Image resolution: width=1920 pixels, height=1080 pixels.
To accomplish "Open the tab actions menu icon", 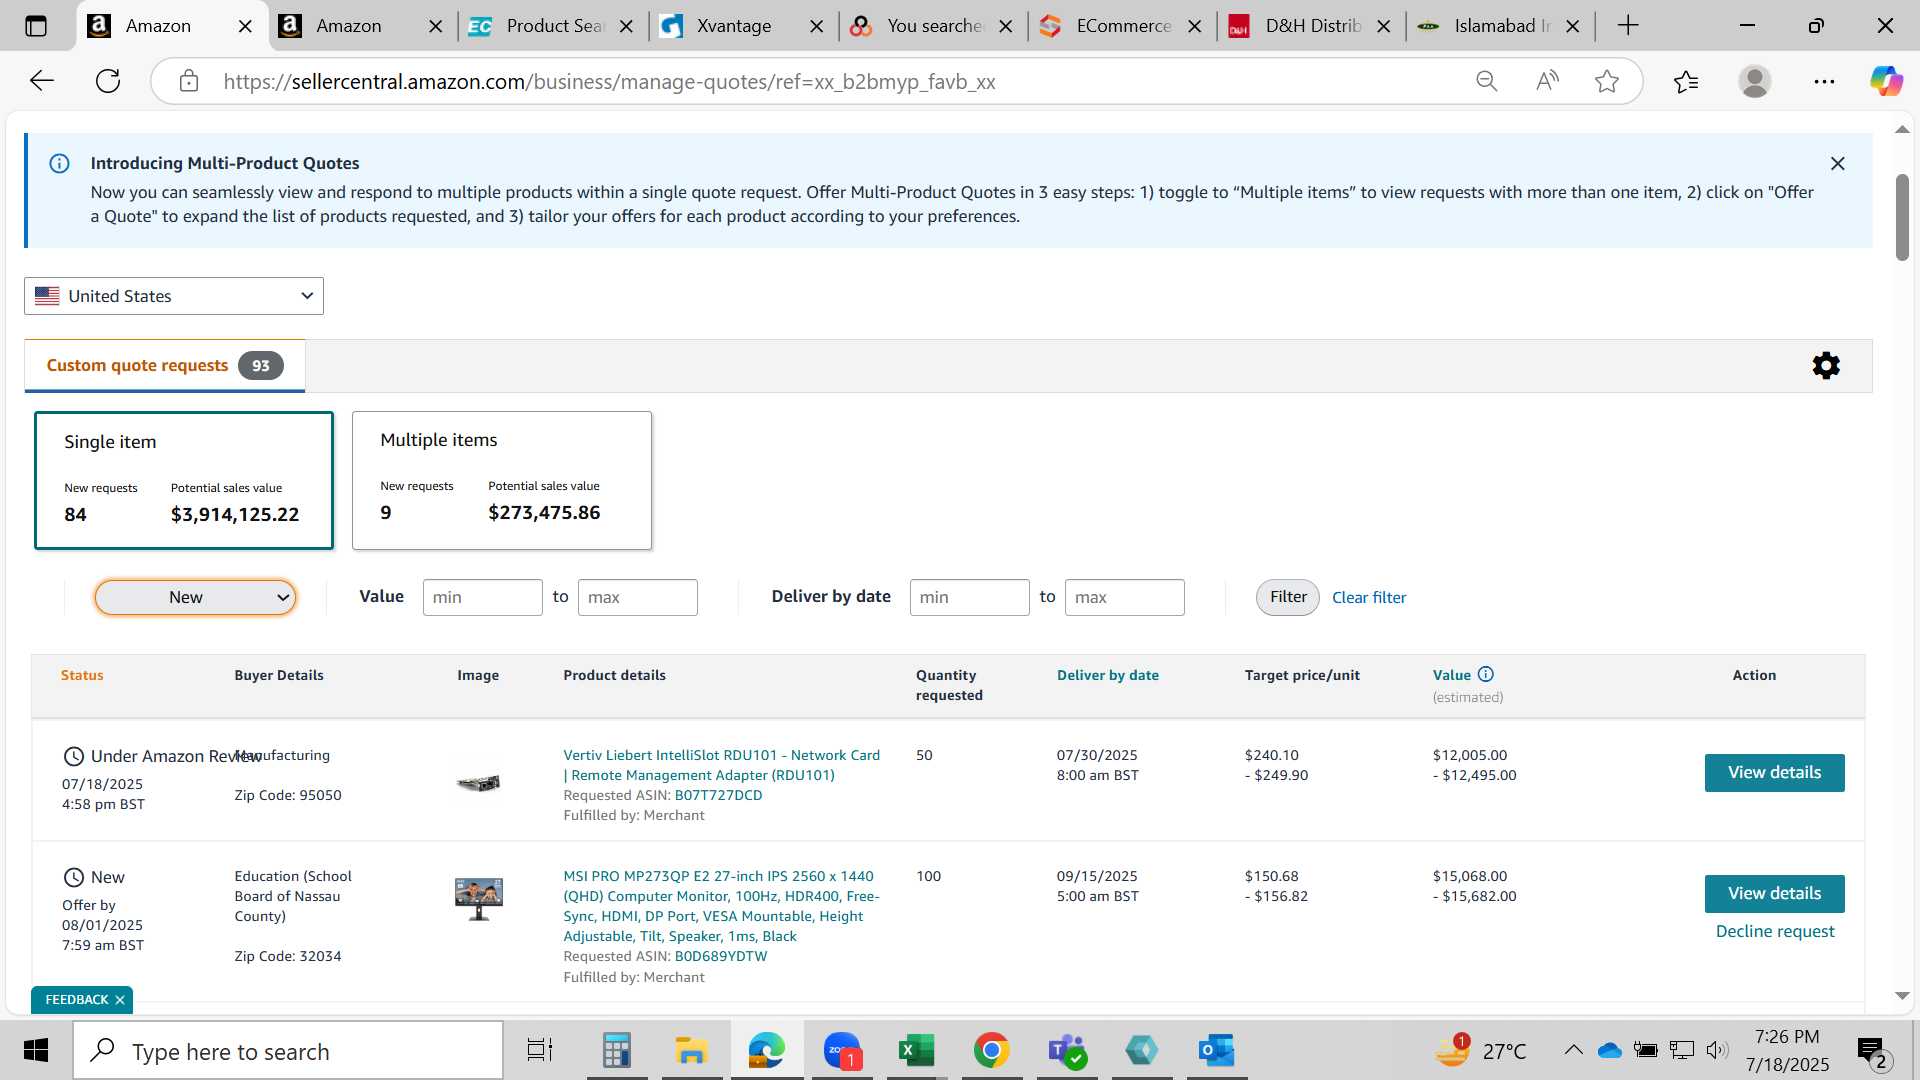I will tap(36, 26).
